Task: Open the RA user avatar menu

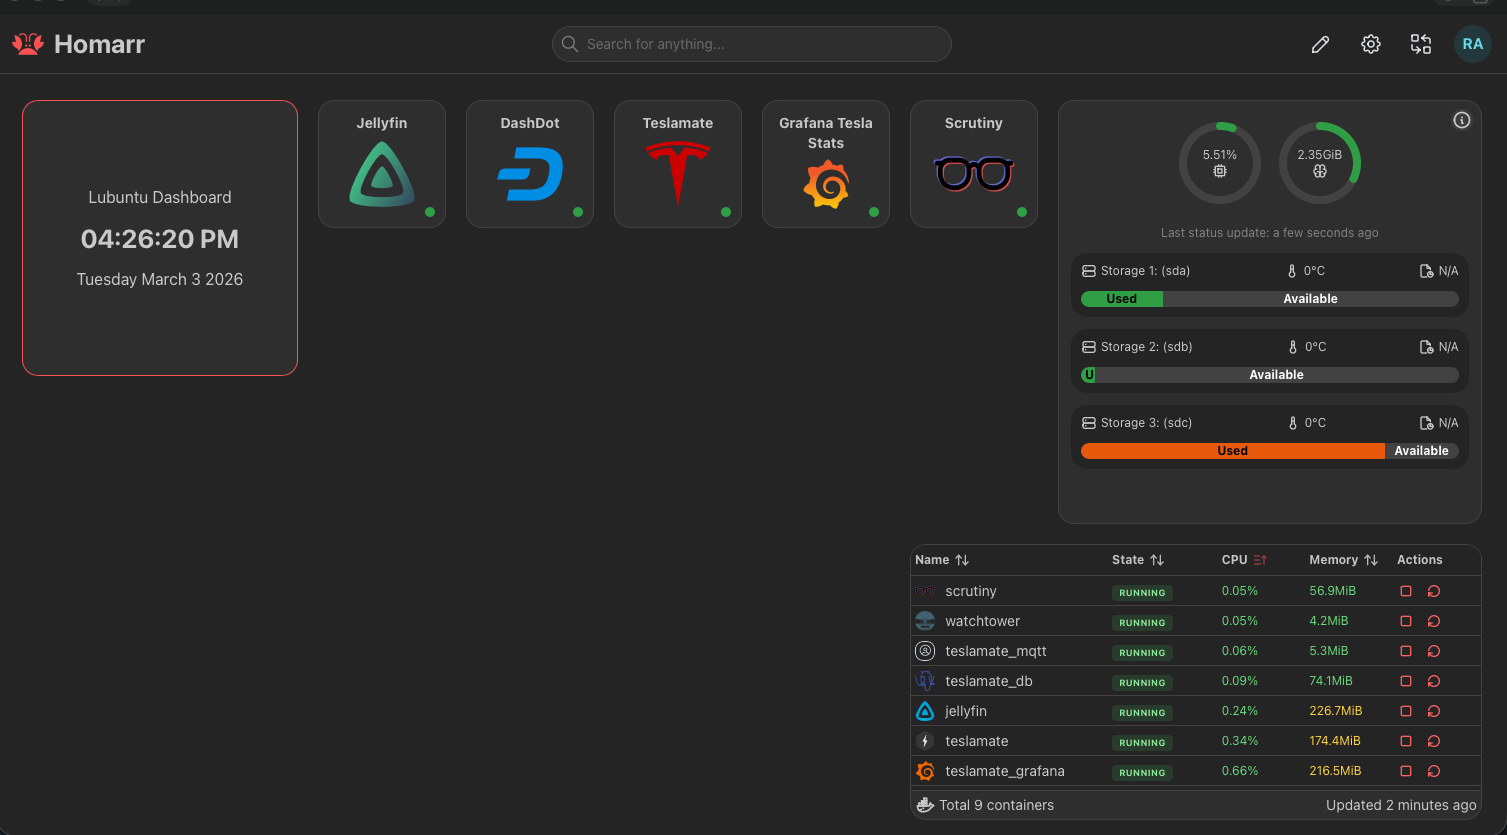Action: [x=1473, y=44]
